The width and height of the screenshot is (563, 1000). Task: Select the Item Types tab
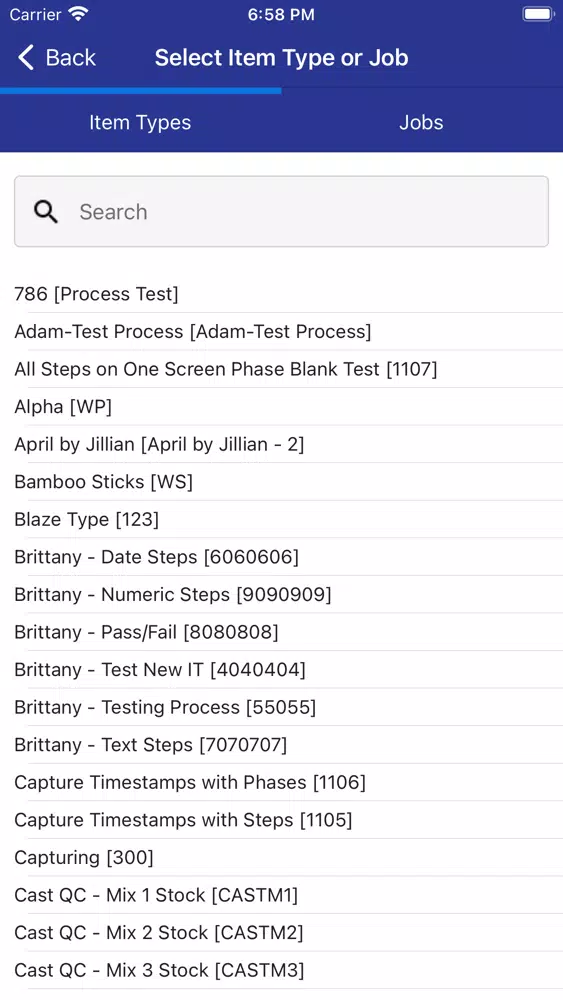click(140, 122)
